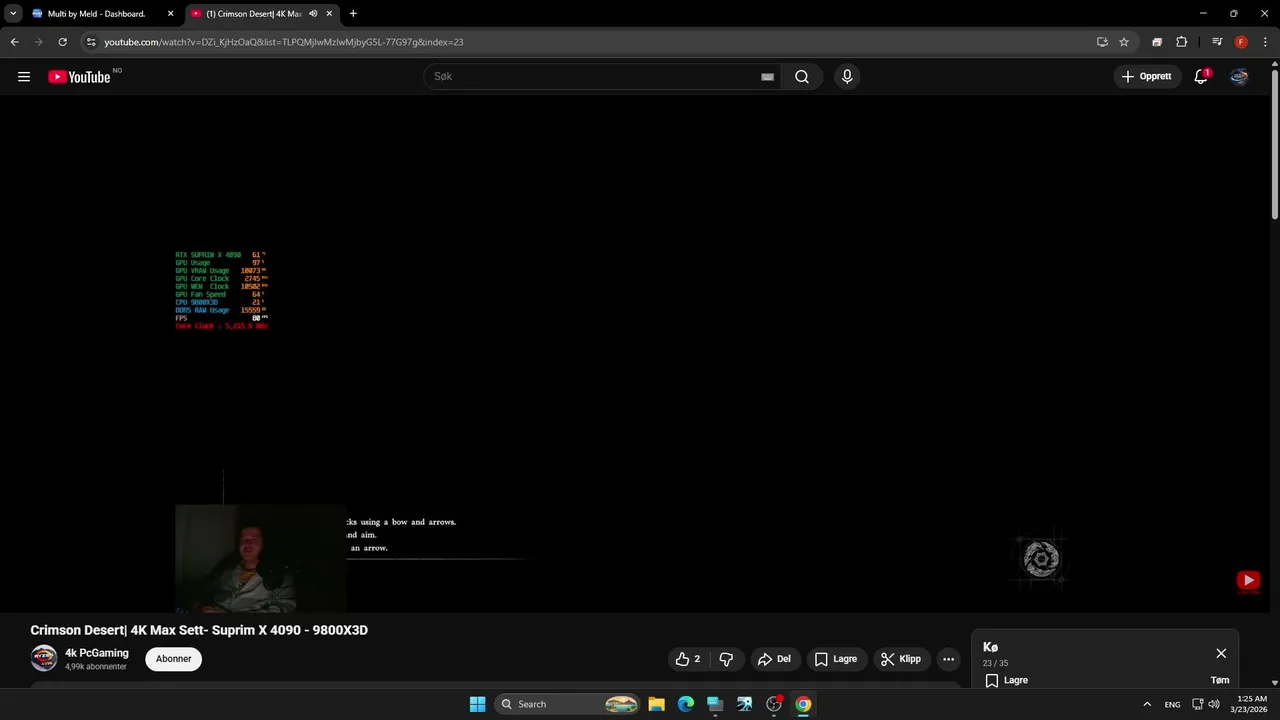The width and height of the screenshot is (1280, 720).
Task: Open Chrome three-dot menu
Action: (1265, 42)
